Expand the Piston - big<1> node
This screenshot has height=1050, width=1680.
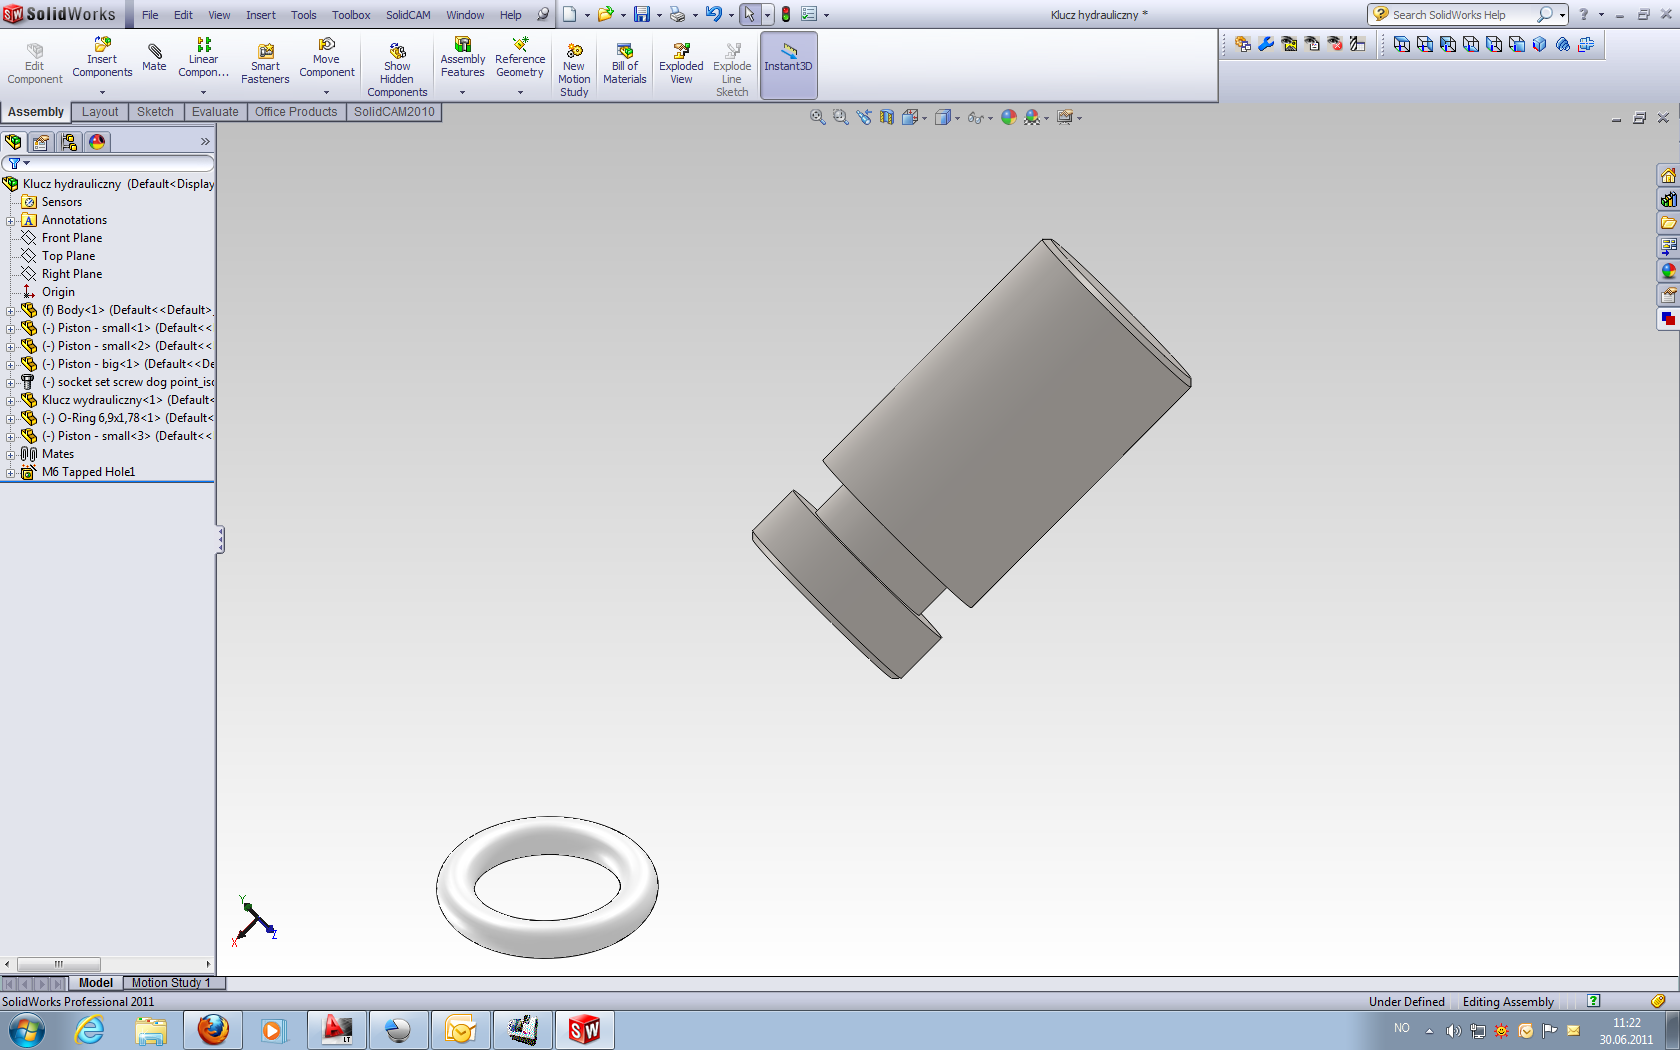click(x=11, y=364)
